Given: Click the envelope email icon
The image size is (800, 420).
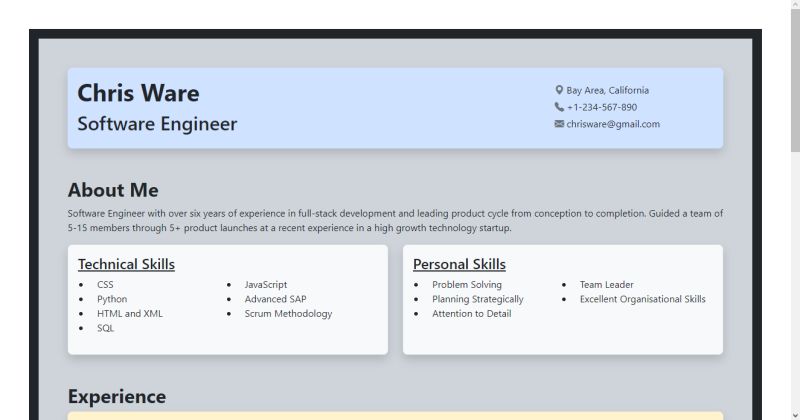Looking at the screenshot, I should point(559,124).
